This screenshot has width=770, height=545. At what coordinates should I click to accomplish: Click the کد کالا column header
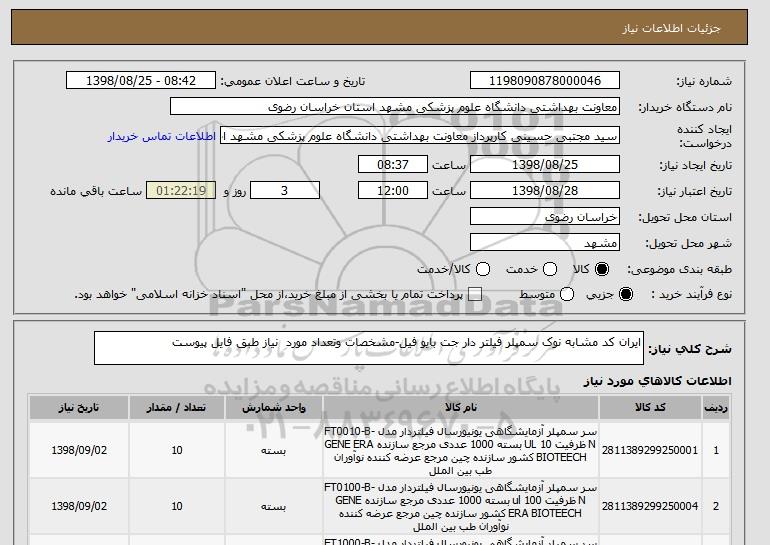pyautogui.click(x=650, y=408)
